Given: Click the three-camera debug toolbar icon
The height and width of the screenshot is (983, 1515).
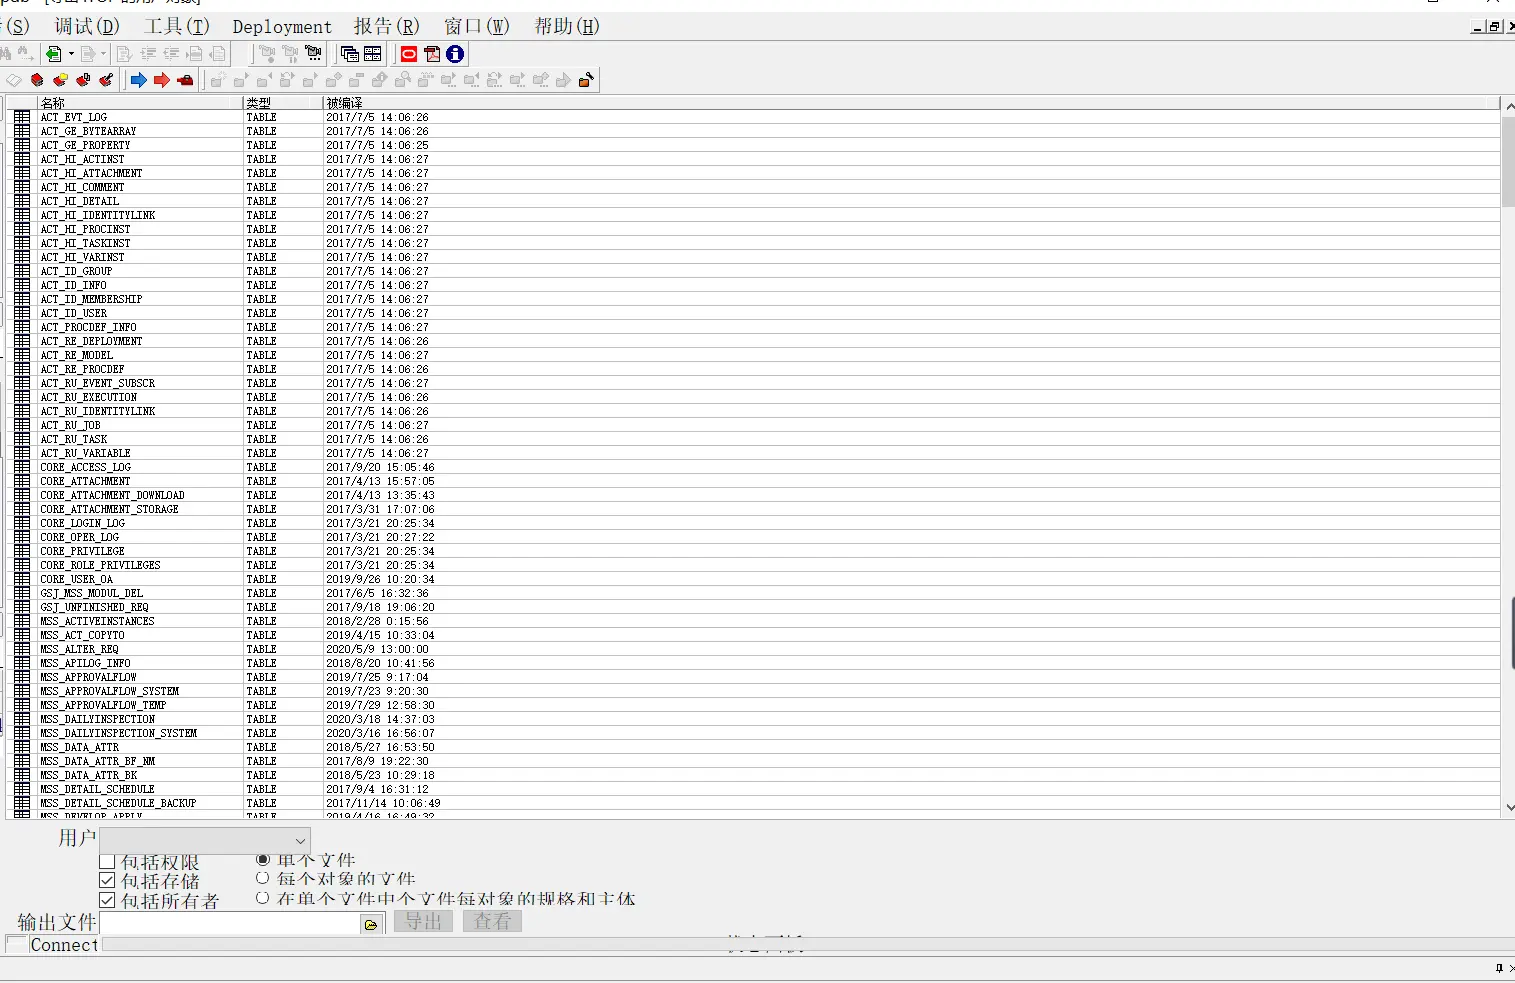Looking at the screenshot, I should [x=314, y=54].
